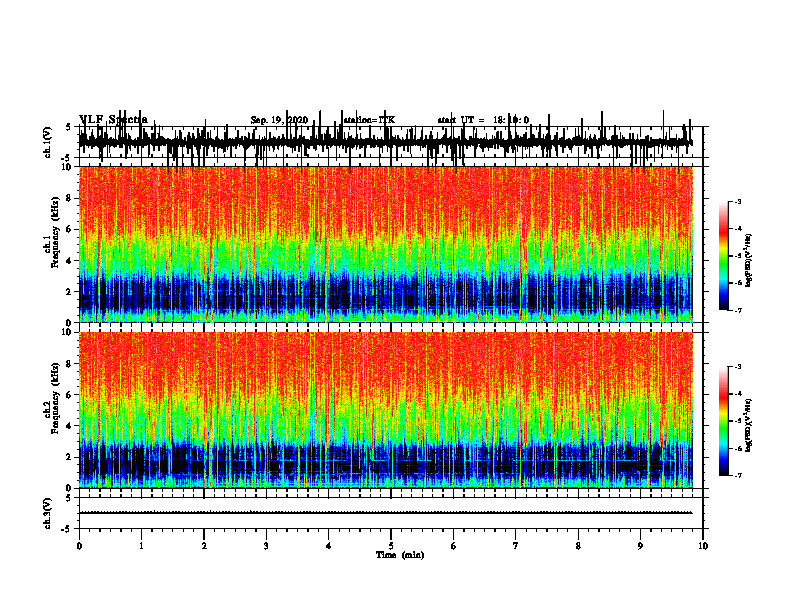Click the ch.2 spectrogram panel
792x612 pixels.
385,410
